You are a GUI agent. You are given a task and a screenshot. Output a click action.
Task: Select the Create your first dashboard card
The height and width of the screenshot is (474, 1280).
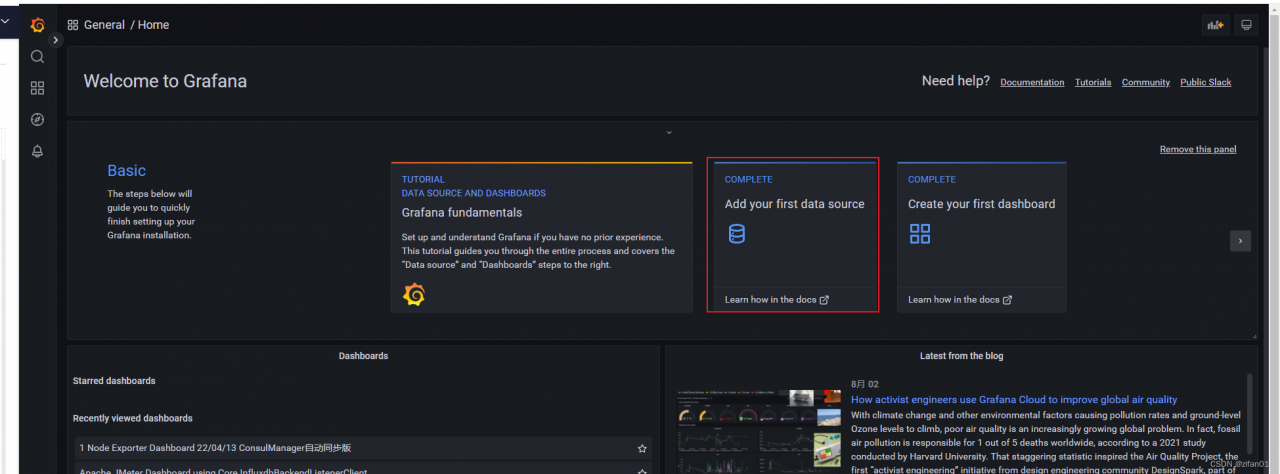981,237
